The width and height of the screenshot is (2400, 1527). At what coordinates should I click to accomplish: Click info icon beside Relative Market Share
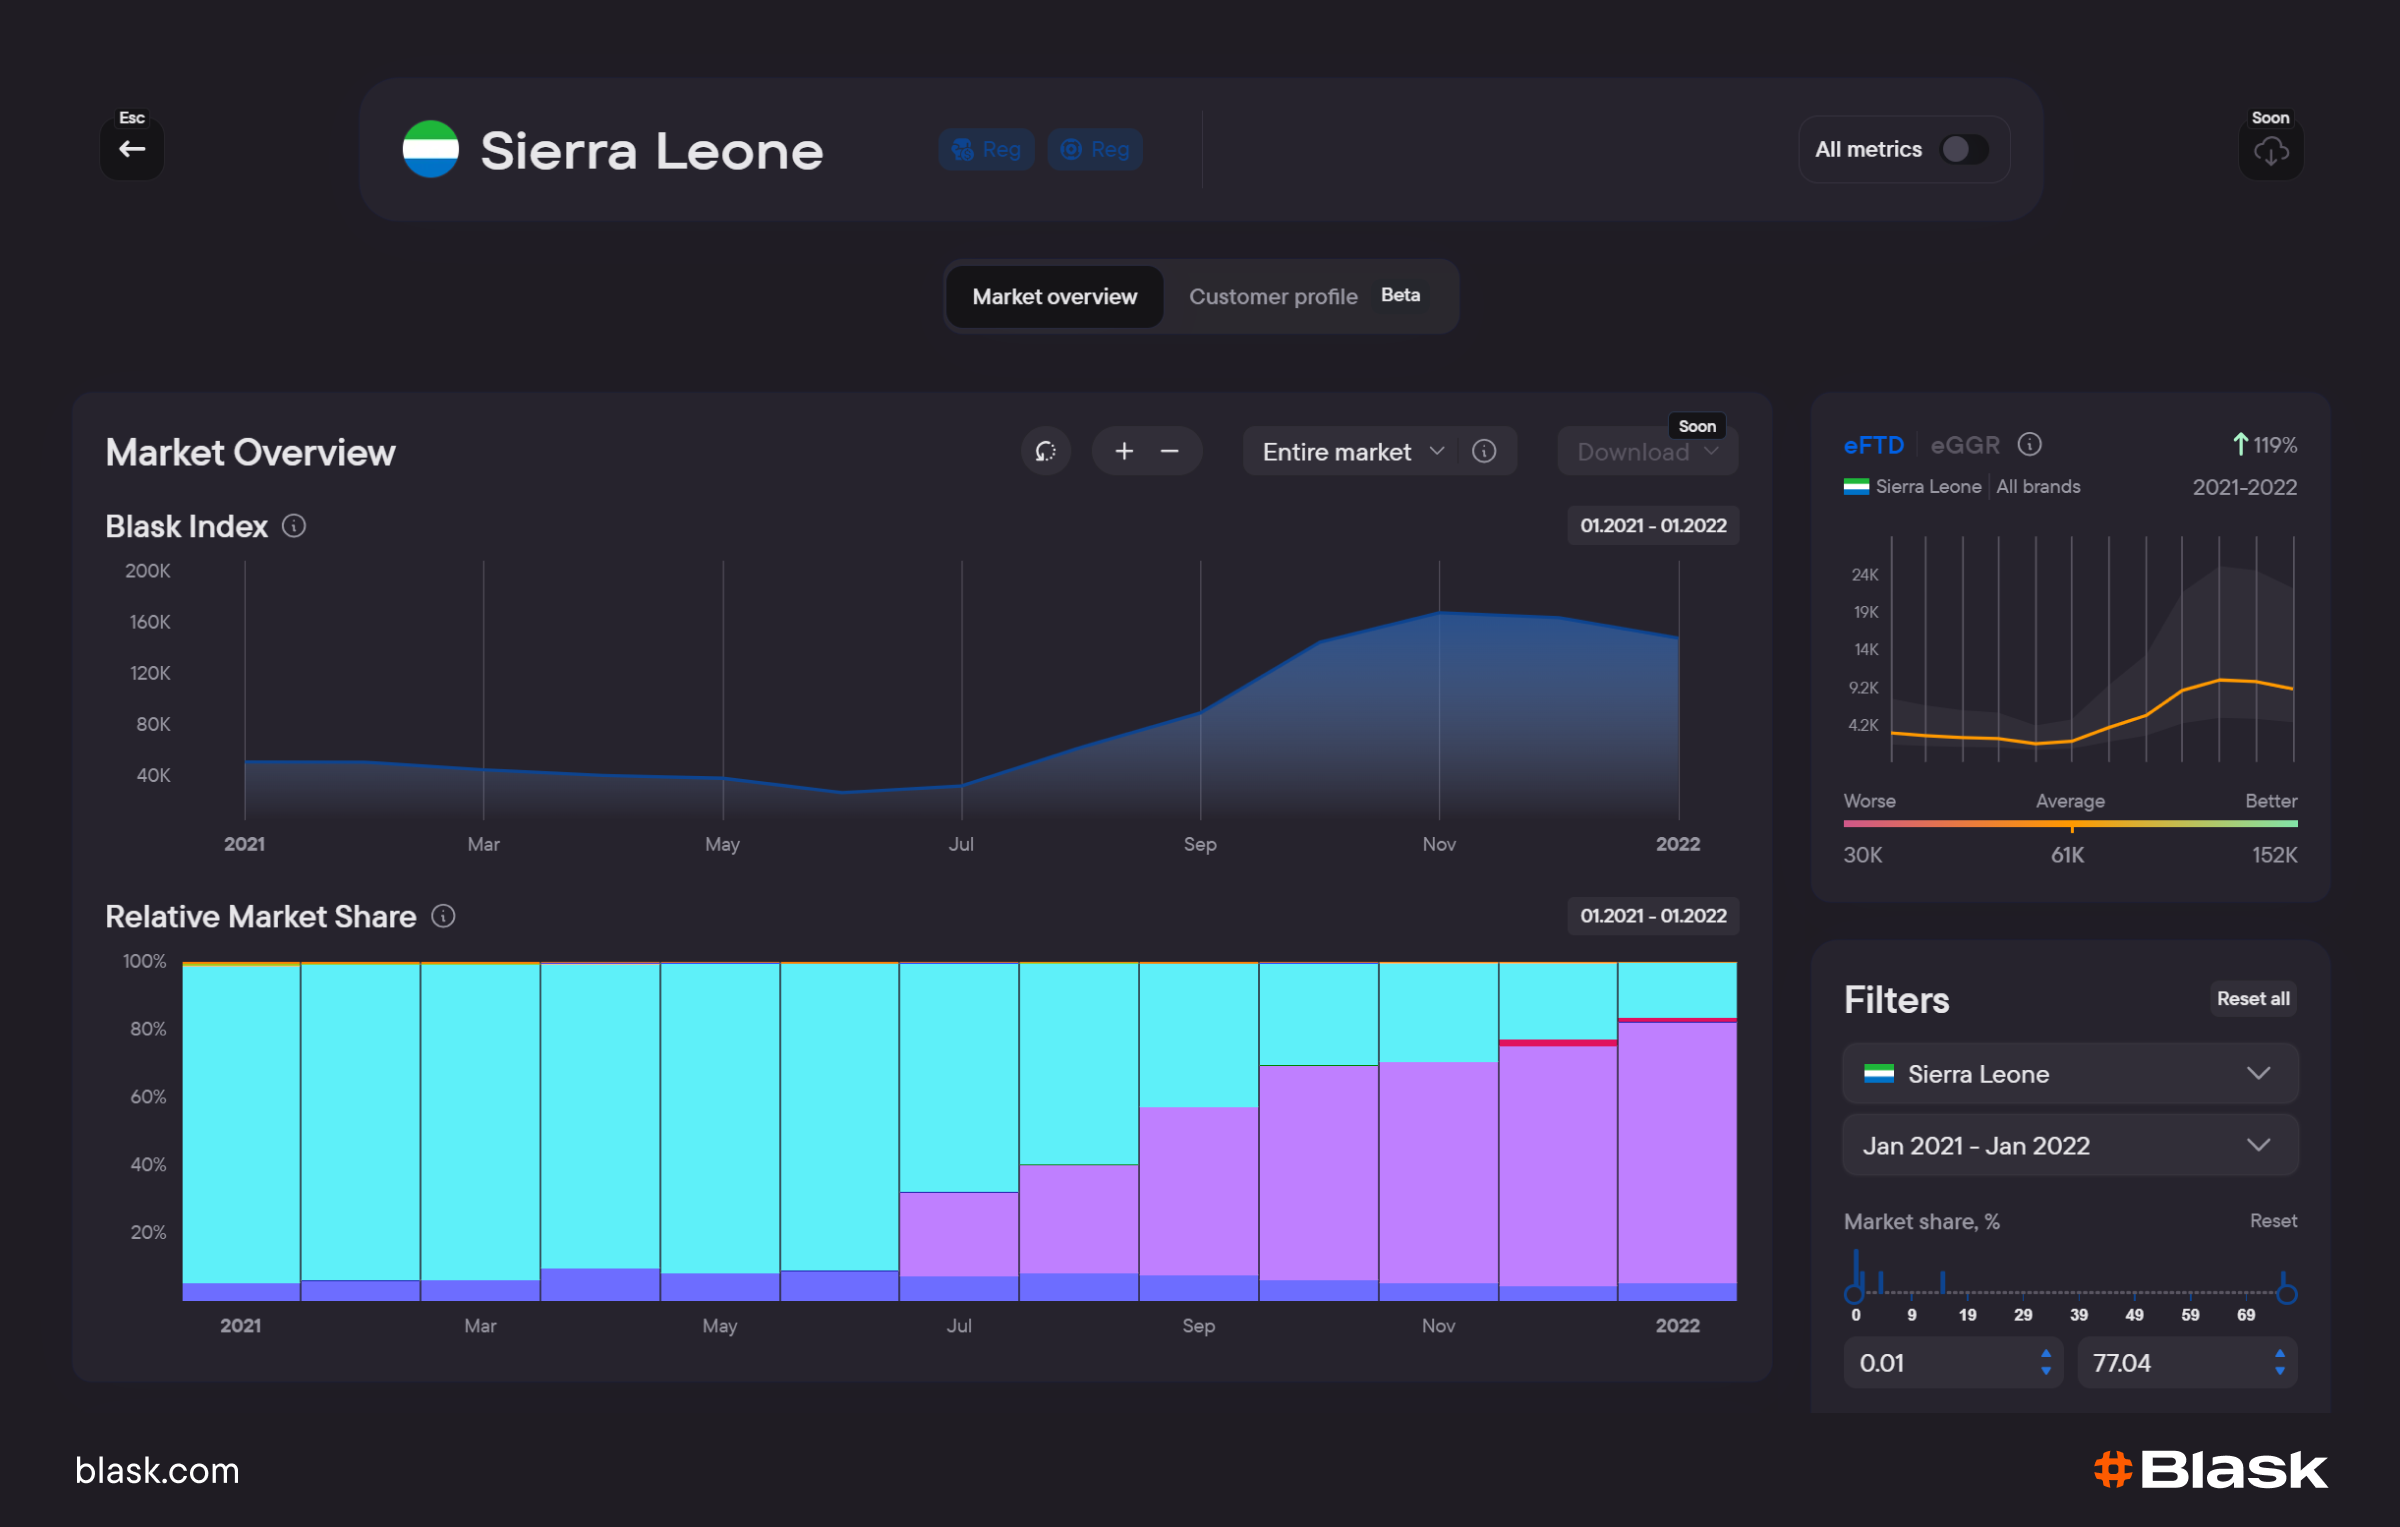pos(443,916)
